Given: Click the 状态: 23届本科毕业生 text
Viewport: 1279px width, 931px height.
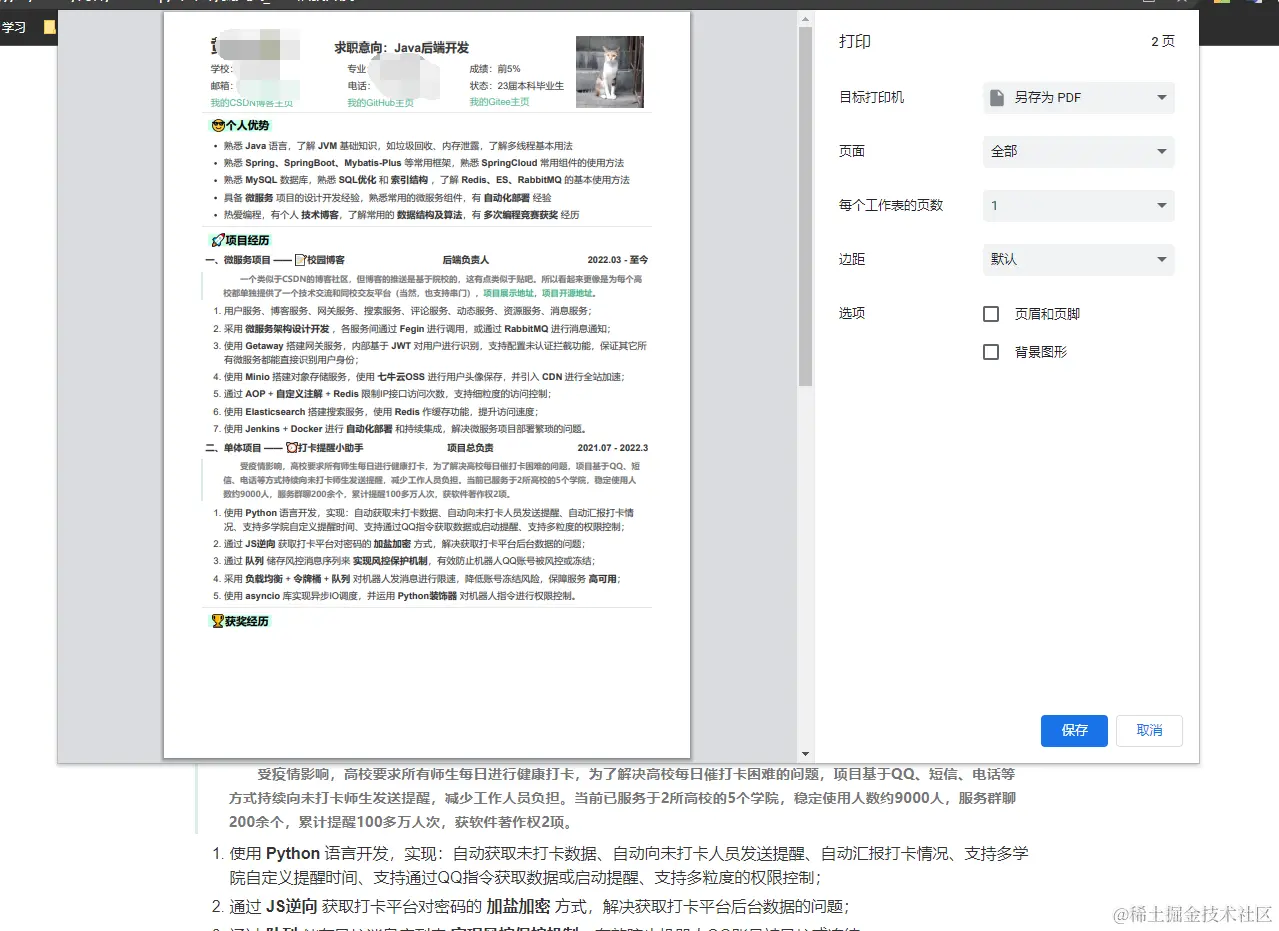Looking at the screenshot, I should click(517, 86).
